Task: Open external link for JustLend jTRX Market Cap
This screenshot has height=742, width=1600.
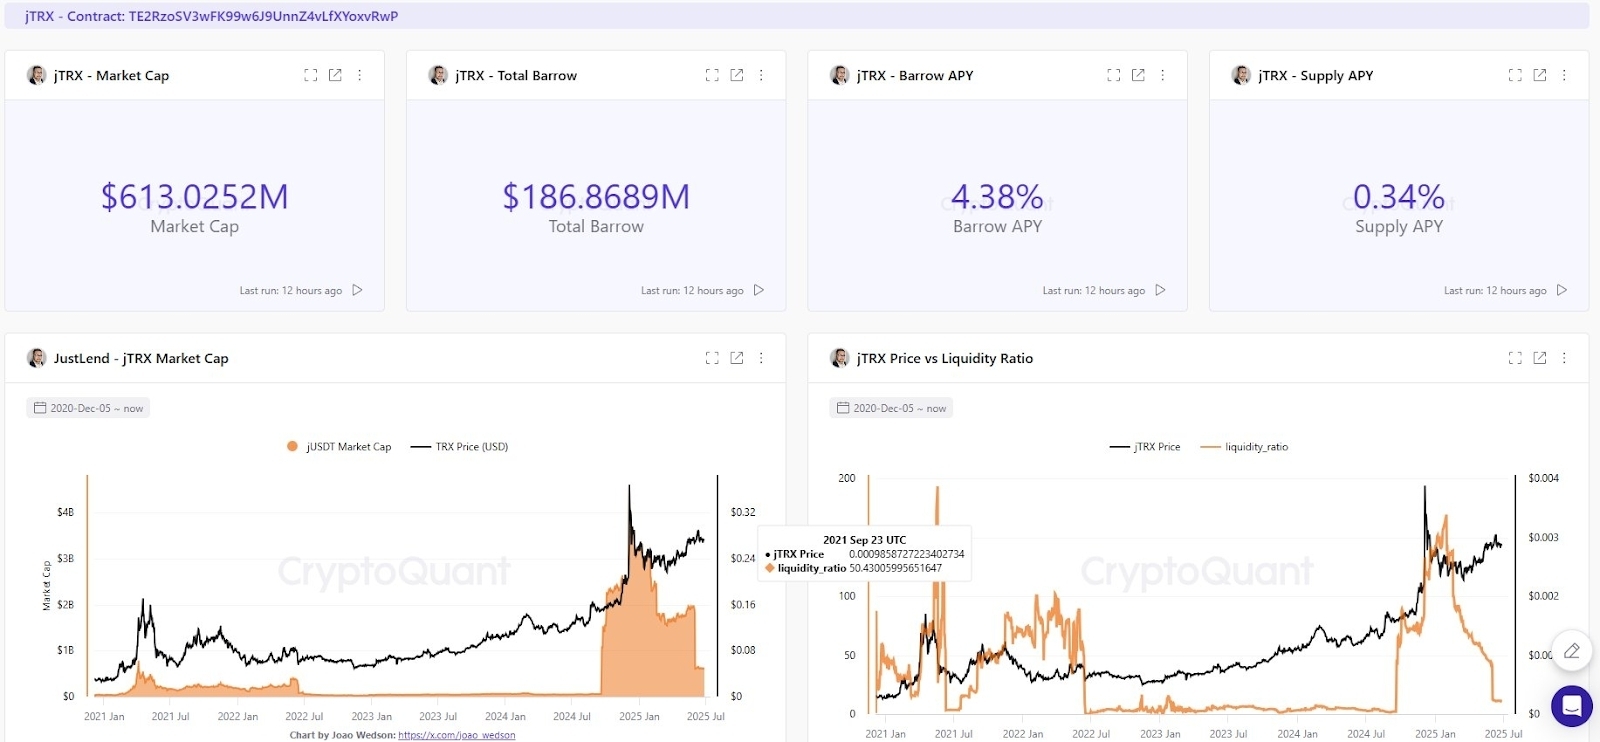Action: [737, 358]
